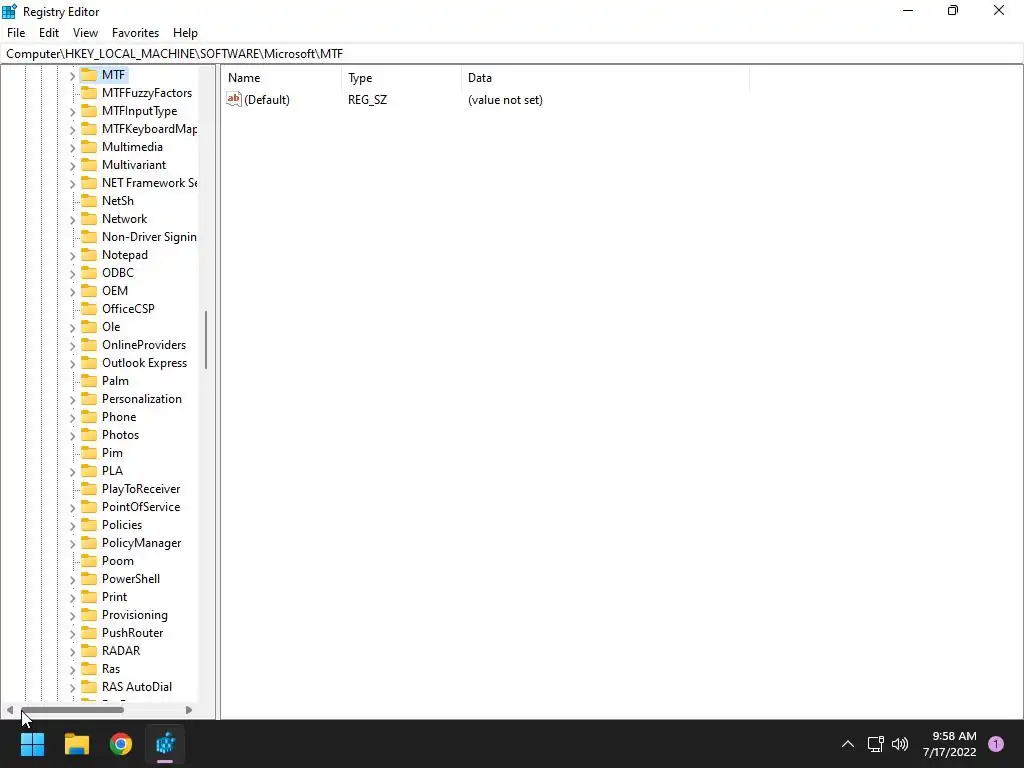The width and height of the screenshot is (1024, 768).
Task: Click the PlayToReceiver folder icon
Action: click(89, 489)
